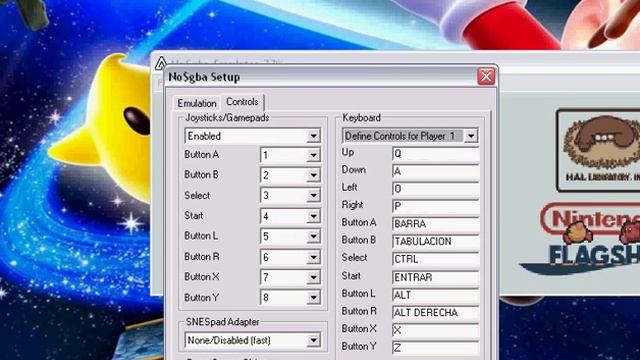Click keyboard Up field containing Q
The height and width of the screenshot is (360, 640).
pos(436,154)
